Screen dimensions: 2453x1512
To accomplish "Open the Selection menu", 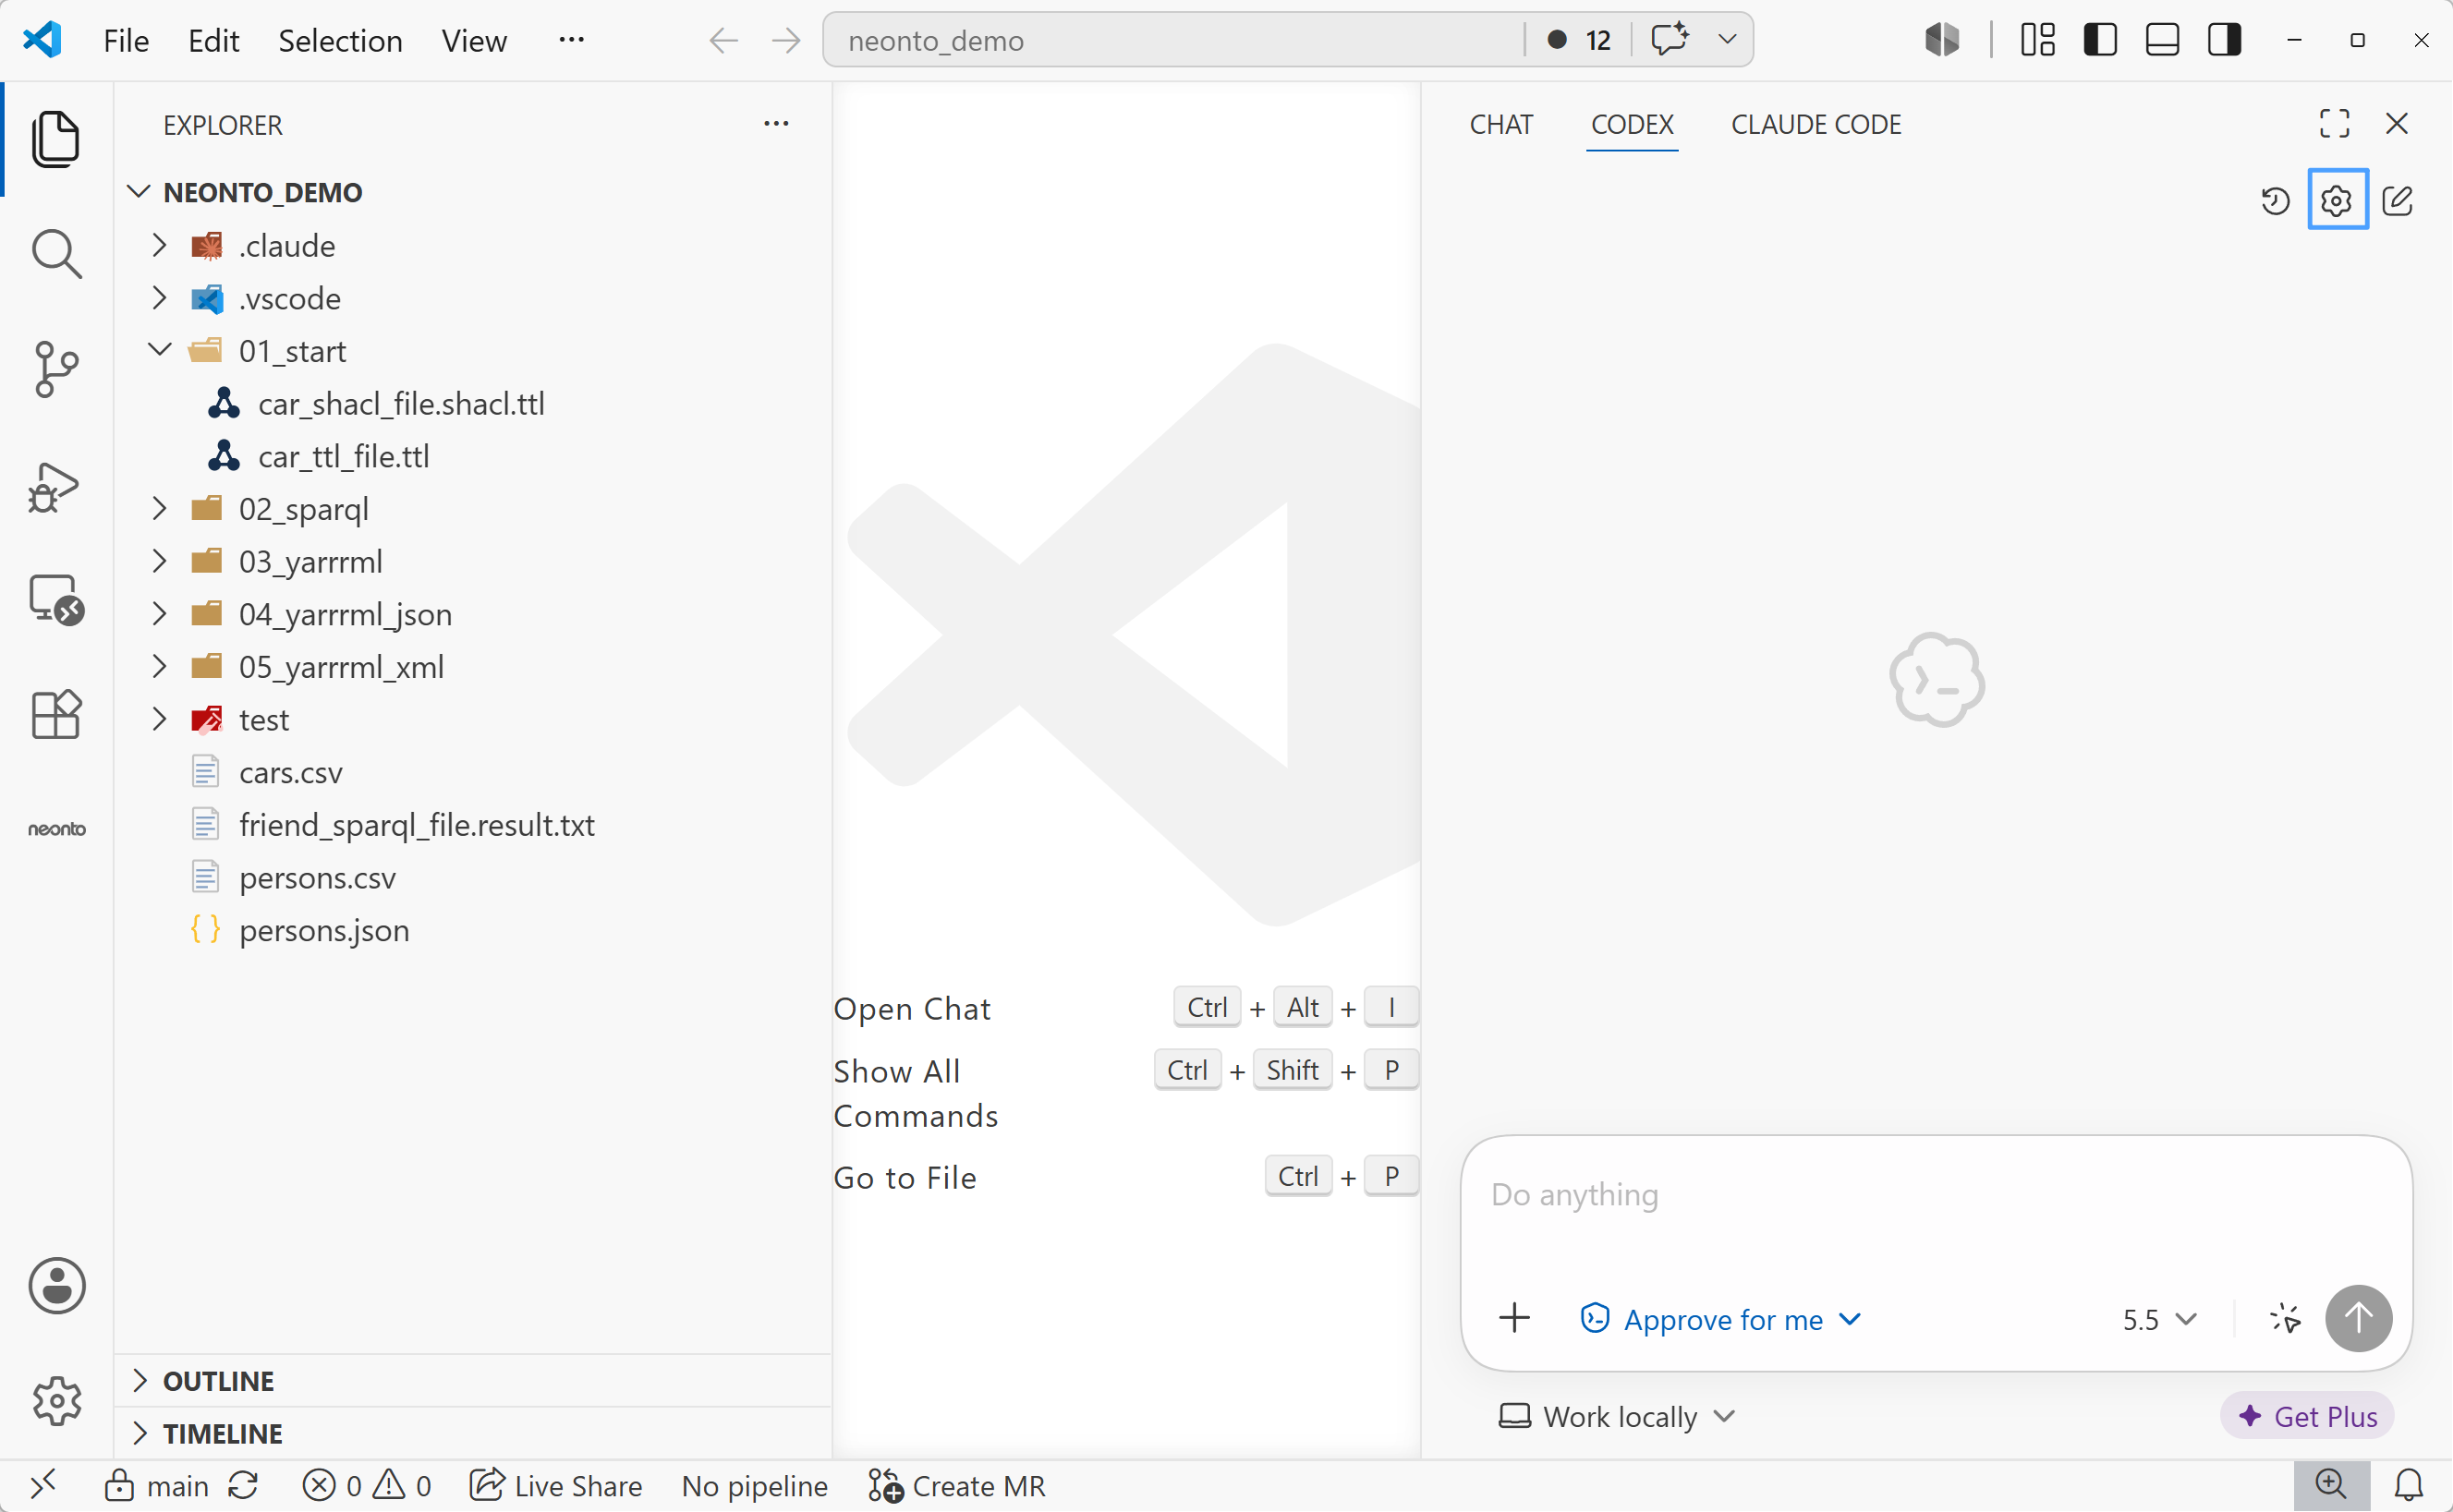I will coord(340,40).
